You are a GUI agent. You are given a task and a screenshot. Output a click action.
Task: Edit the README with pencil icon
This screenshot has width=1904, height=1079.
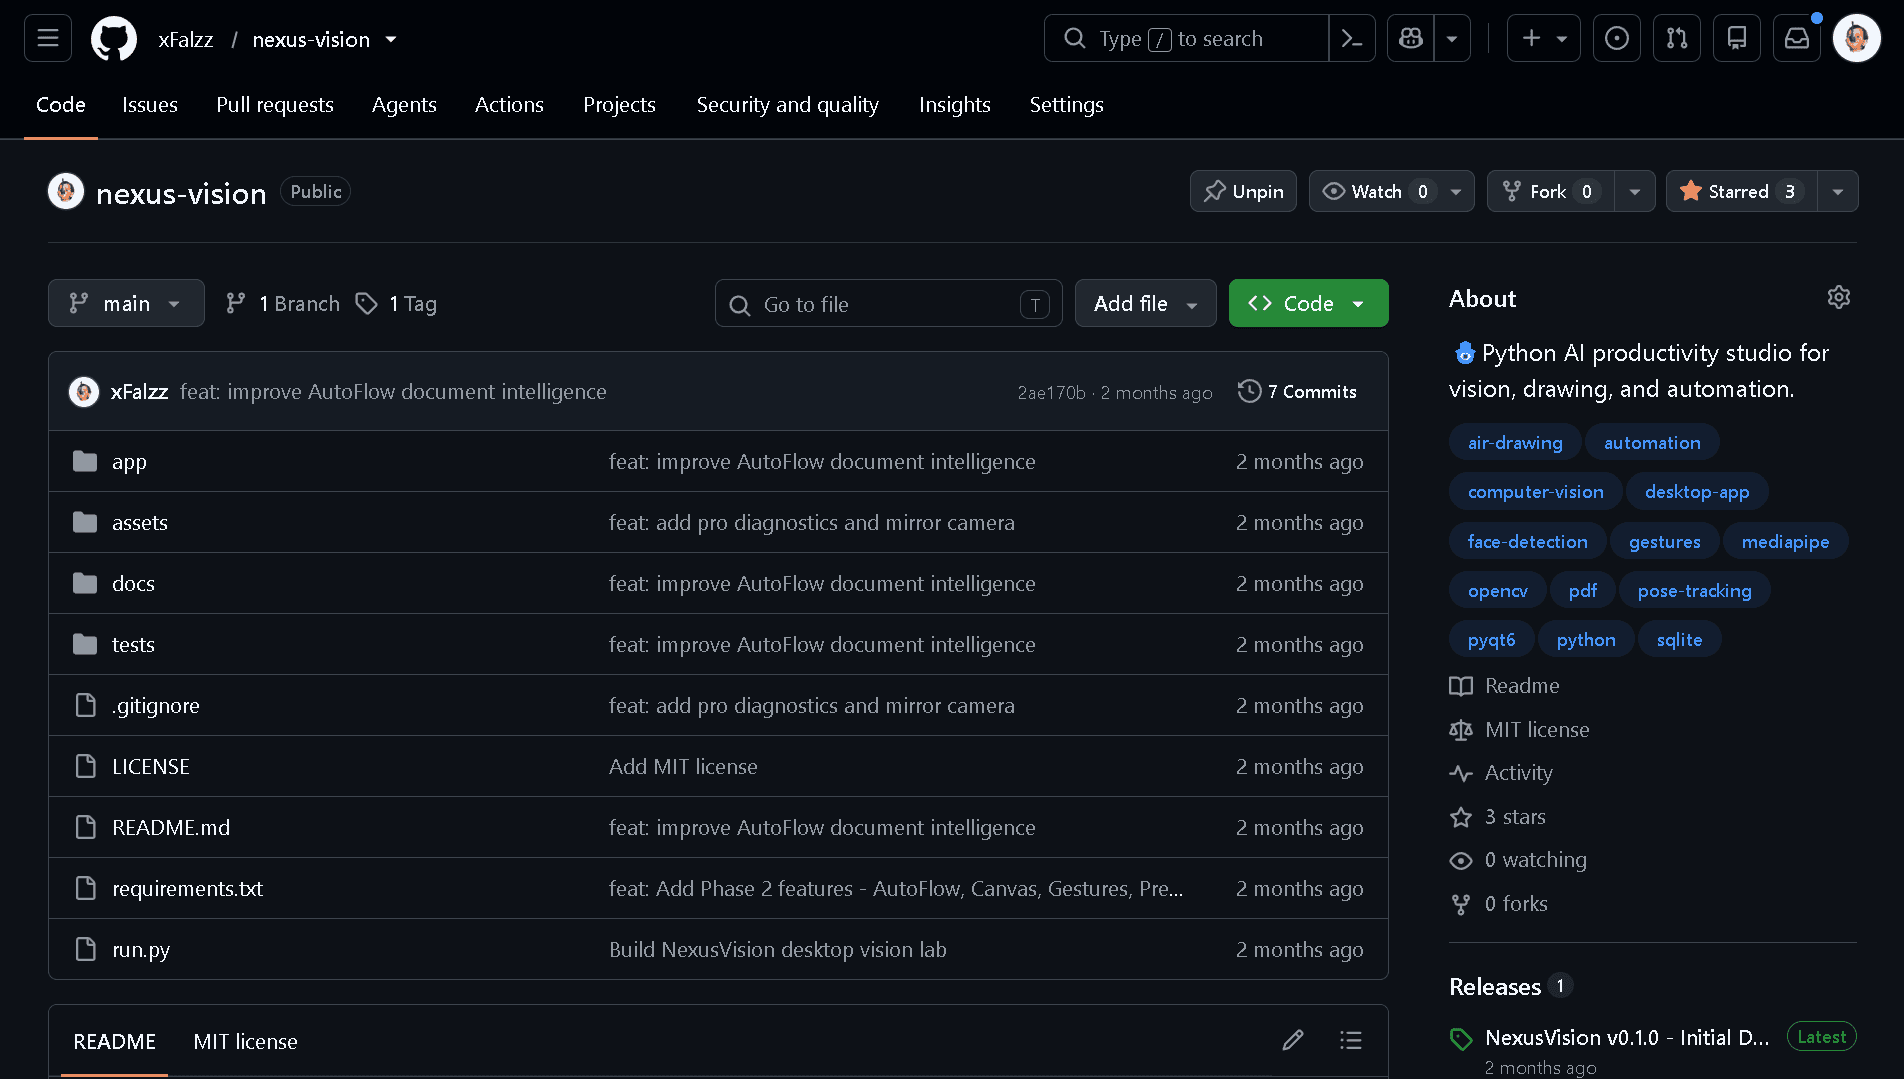(1293, 1041)
